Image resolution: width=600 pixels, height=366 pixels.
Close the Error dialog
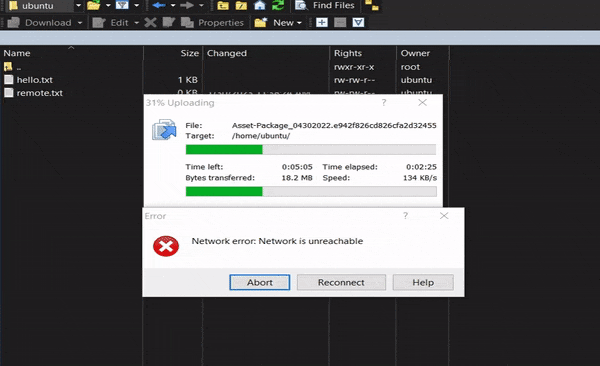pyautogui.click(x=444, y=216)
